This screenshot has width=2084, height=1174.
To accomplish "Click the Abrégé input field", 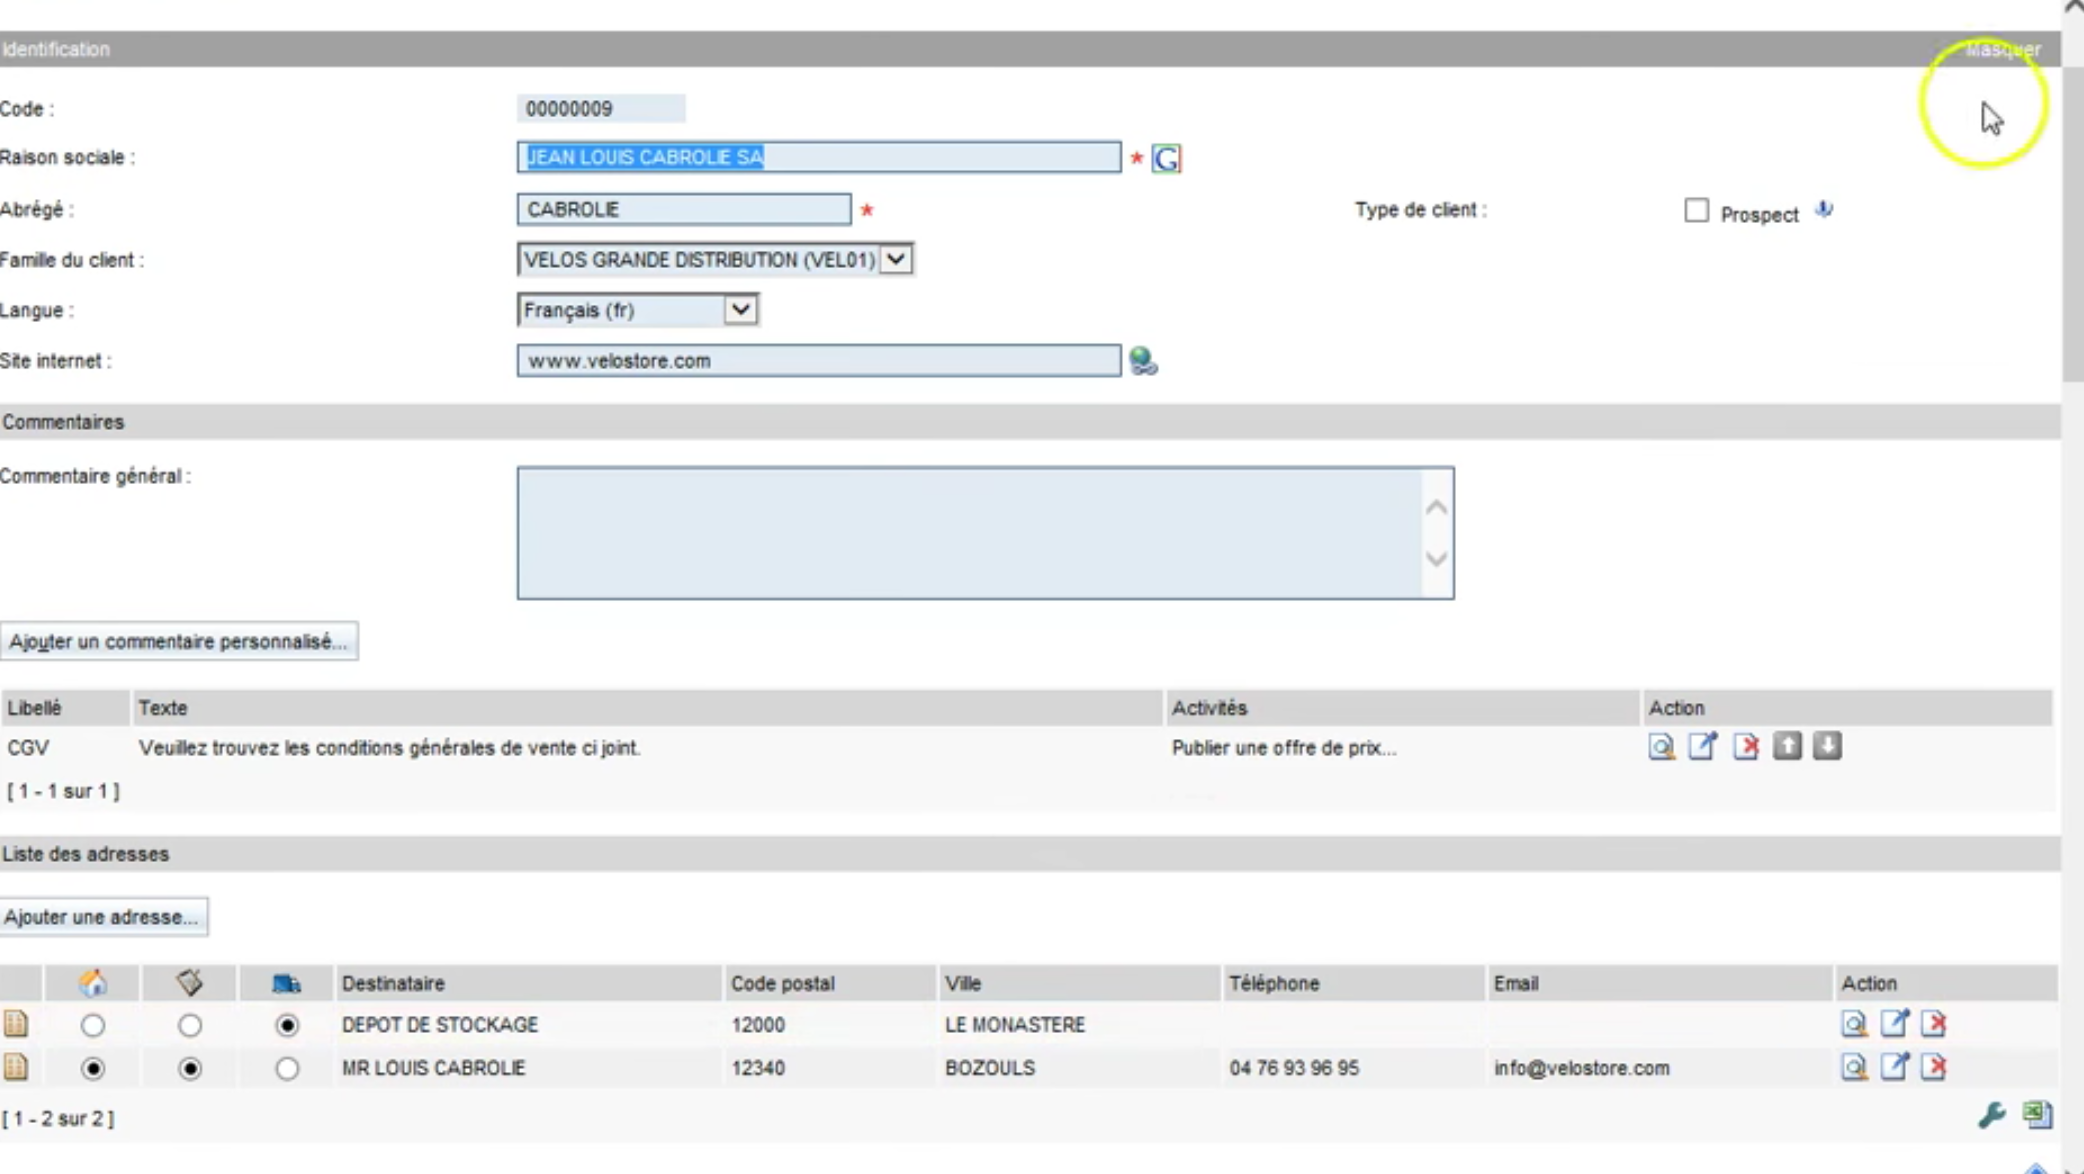I will pos(684,209).
